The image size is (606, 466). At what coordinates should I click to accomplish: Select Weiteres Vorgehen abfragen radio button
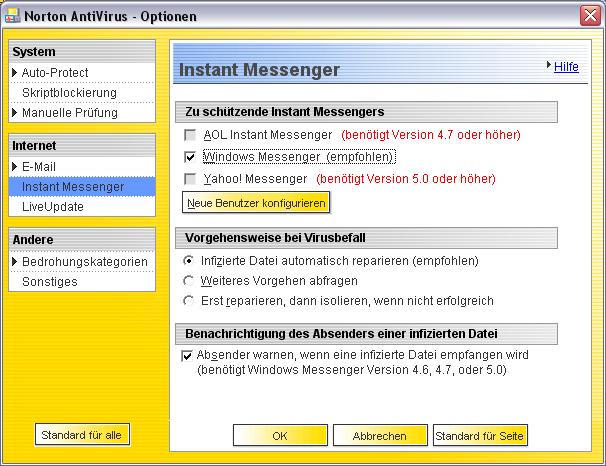click(188, 281)
